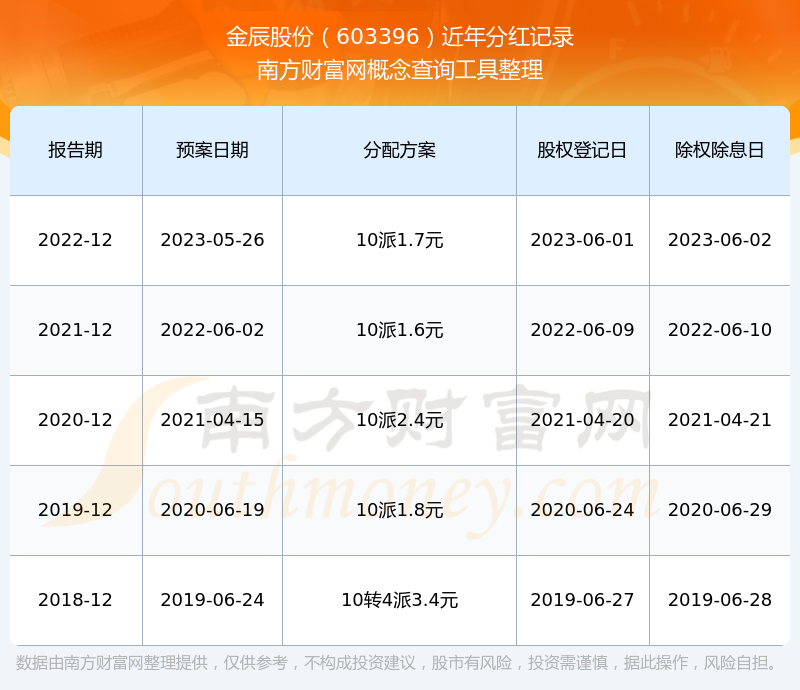
Task: Click ex-dividend date 2020-06-29
Action: pyautogui.click(x=719, y=509)
